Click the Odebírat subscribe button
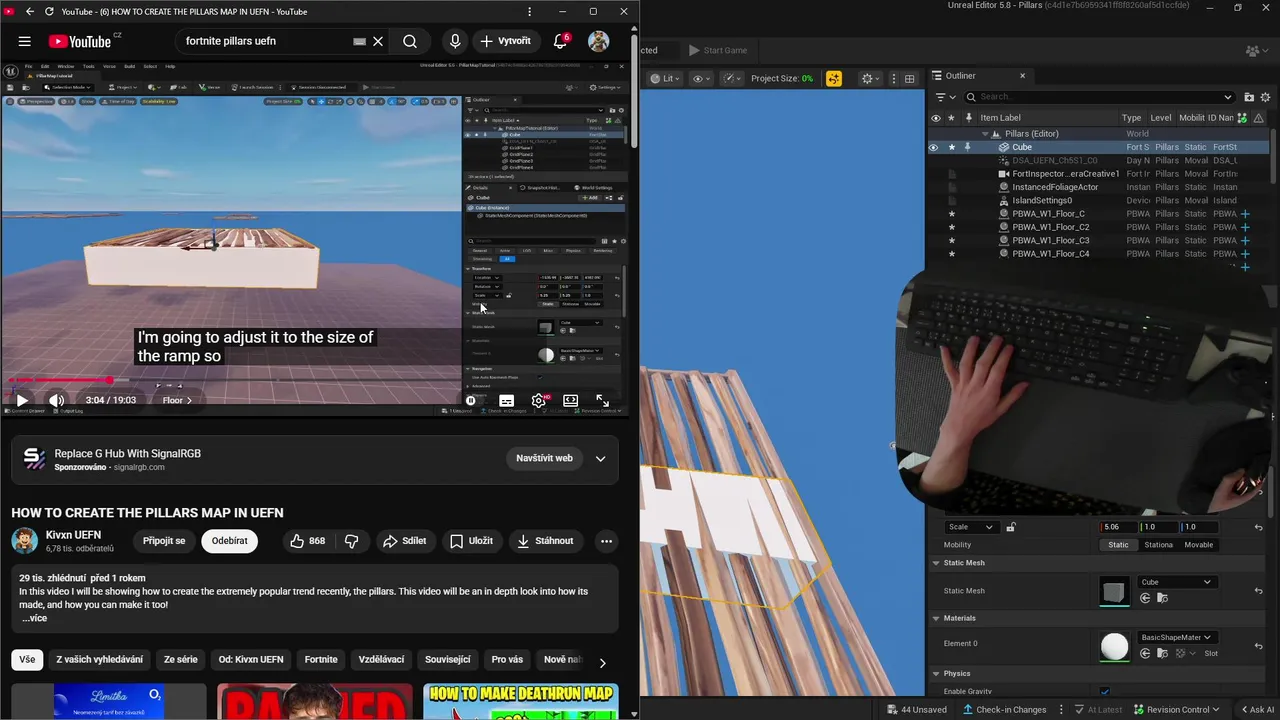Screen dimensions: 1280x720 tap(229, 541)
